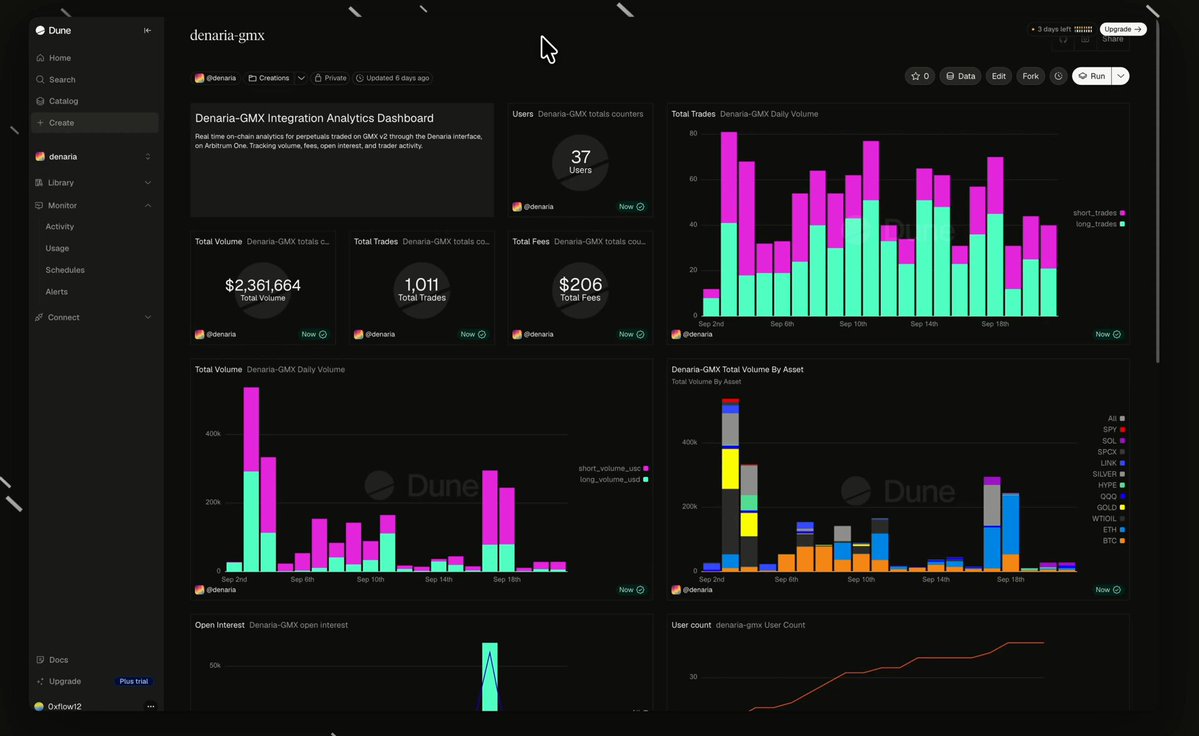The width and height of the screenshot is (1199, 736).
Task: Click the Upgrade pill at top right
Action: click(1123, 29)
